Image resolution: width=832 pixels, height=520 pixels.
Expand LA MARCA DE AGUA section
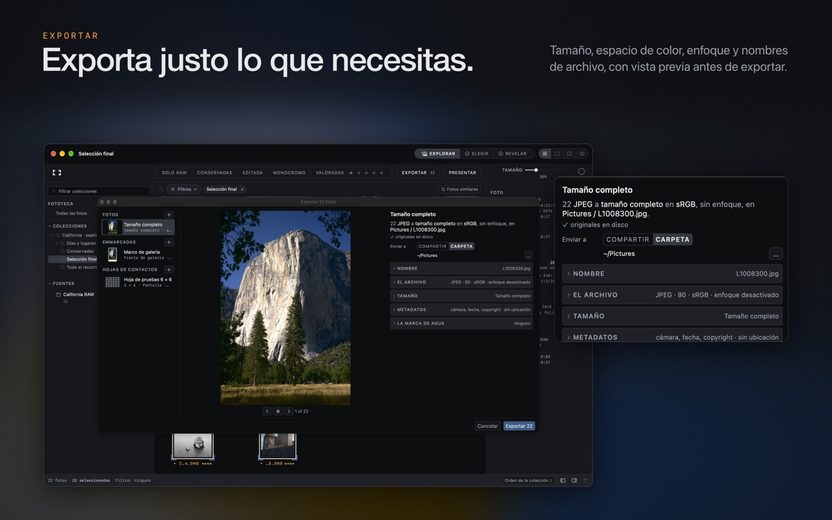coord(461,323)
